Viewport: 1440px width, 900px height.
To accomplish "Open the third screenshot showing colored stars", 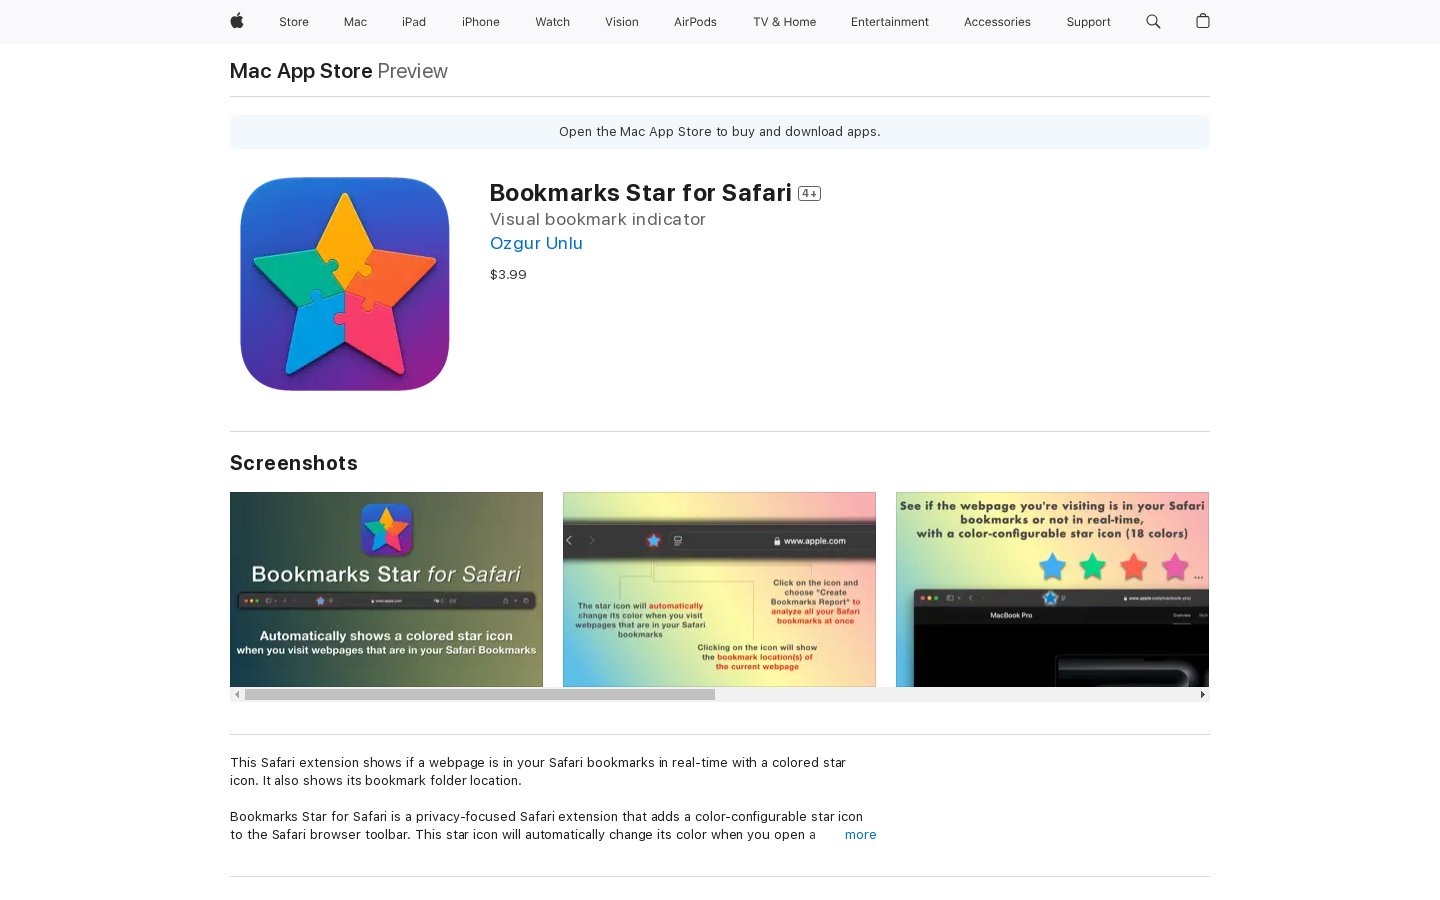I will tap(1052, 589).
